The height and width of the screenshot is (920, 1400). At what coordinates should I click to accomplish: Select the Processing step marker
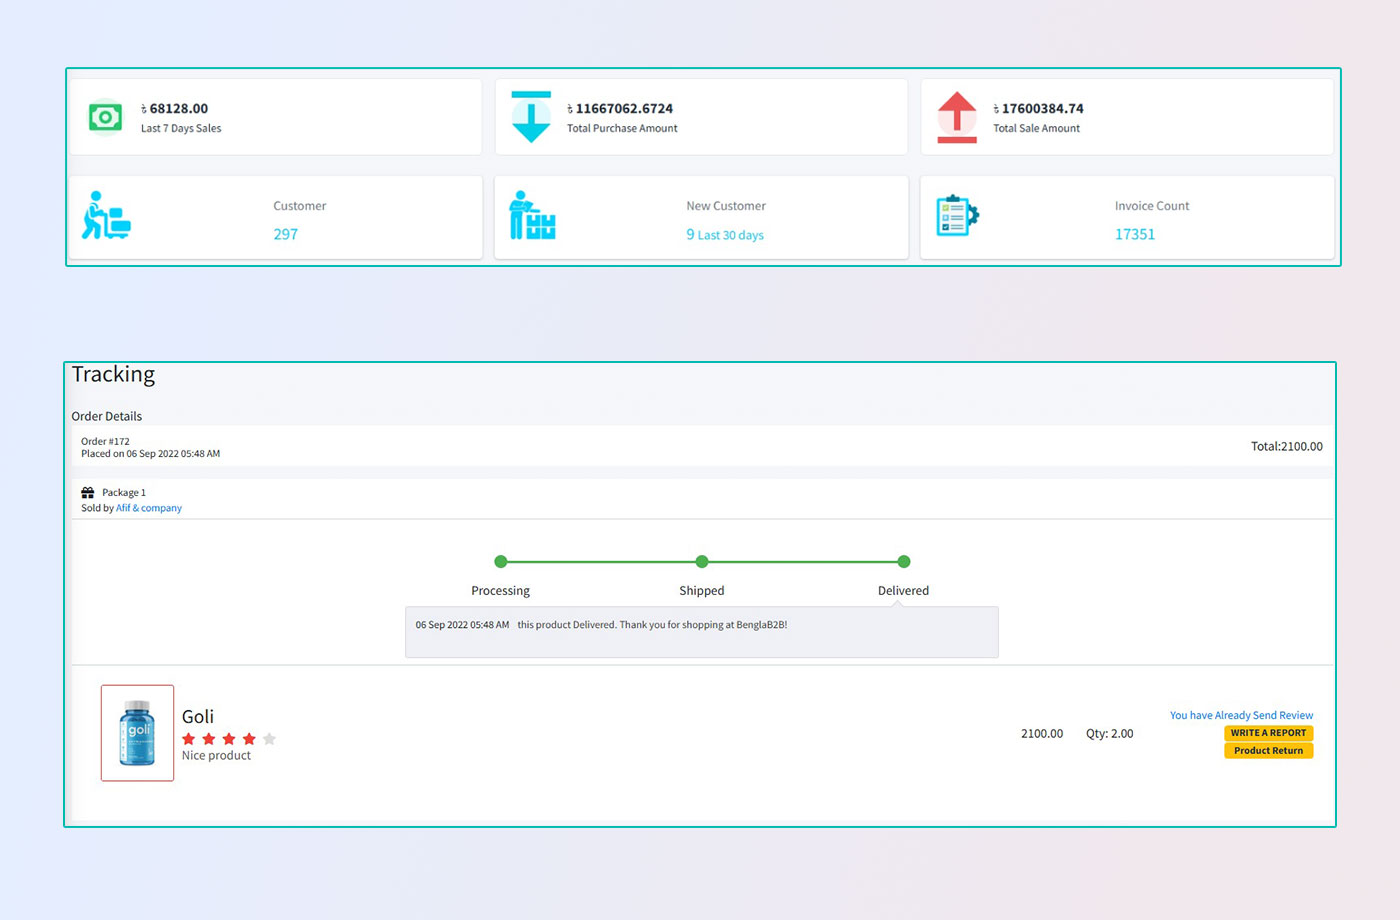tap(501, 562)
